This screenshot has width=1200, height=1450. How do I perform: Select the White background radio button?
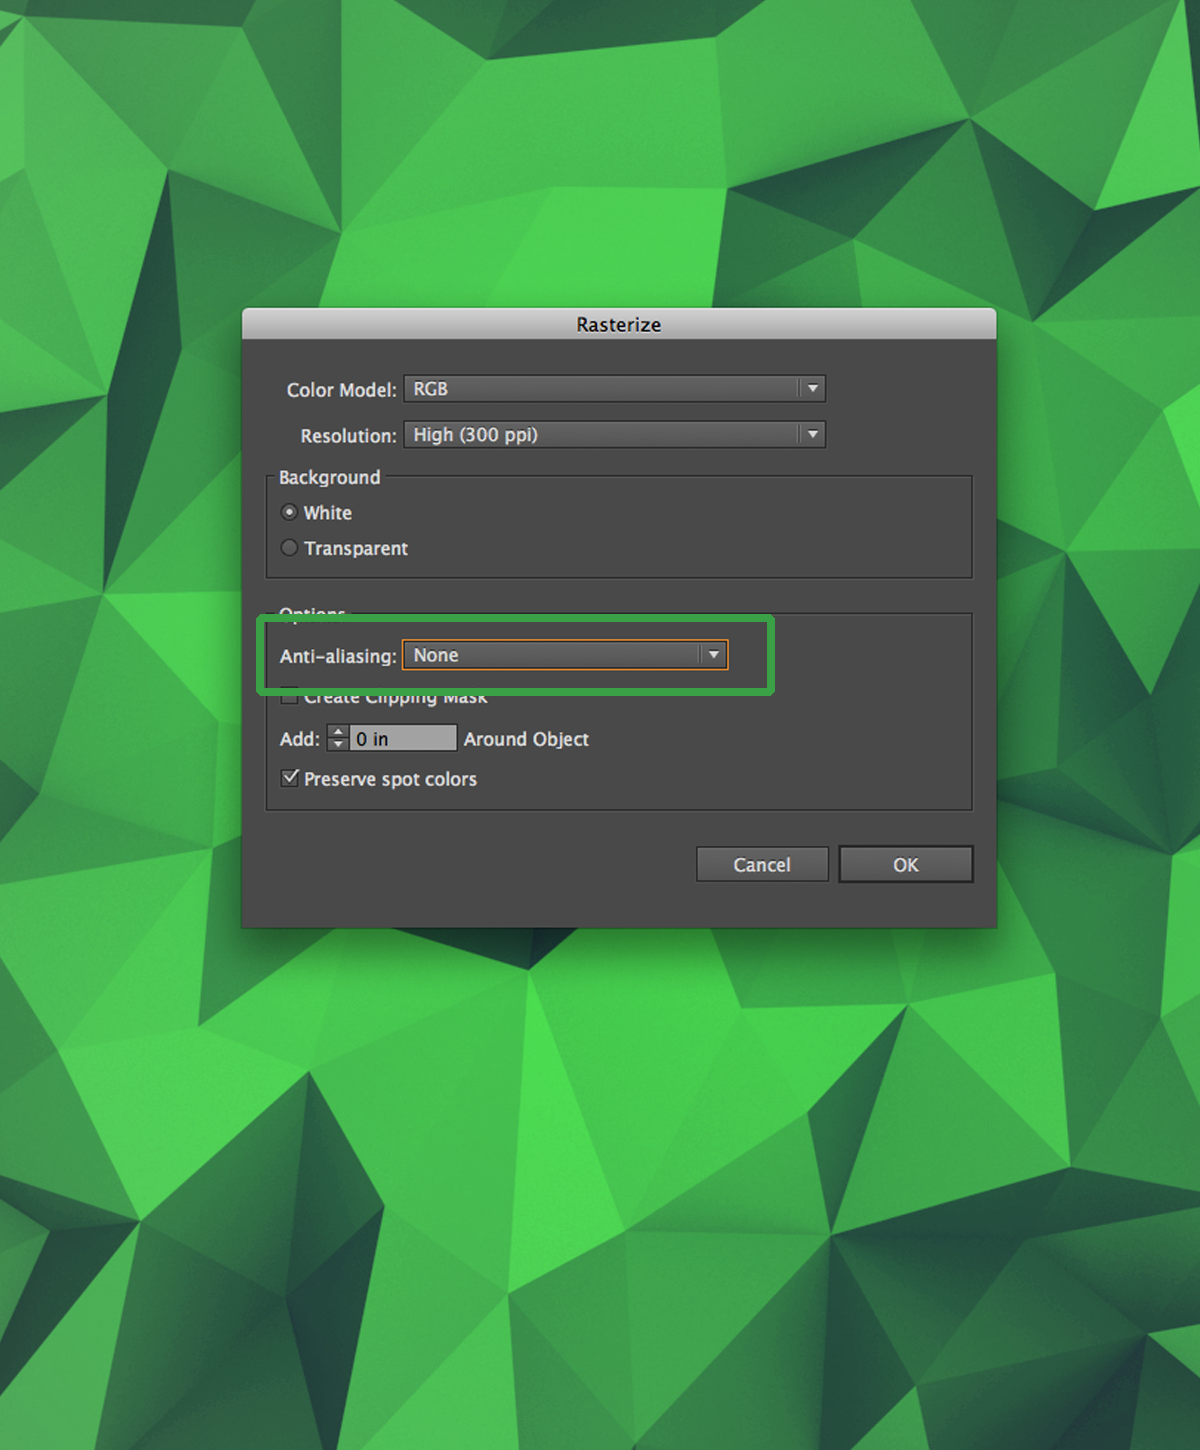pyautogui.click(x=290, y=512)
